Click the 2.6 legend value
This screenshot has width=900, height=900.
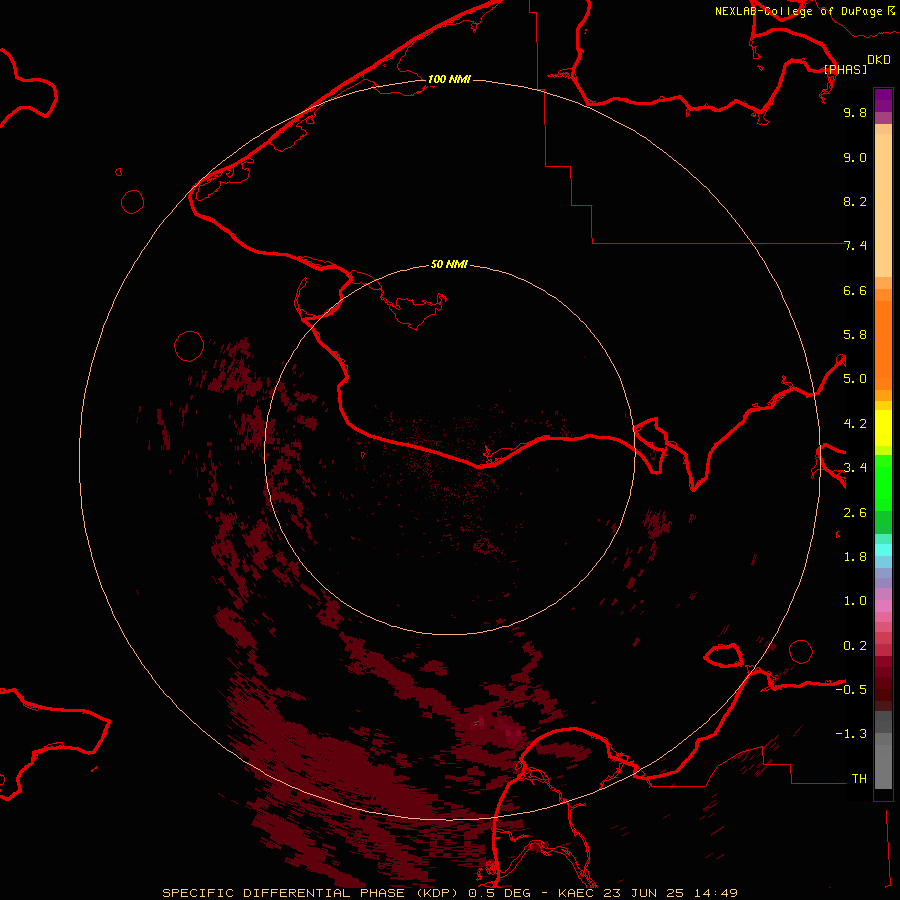855,513
